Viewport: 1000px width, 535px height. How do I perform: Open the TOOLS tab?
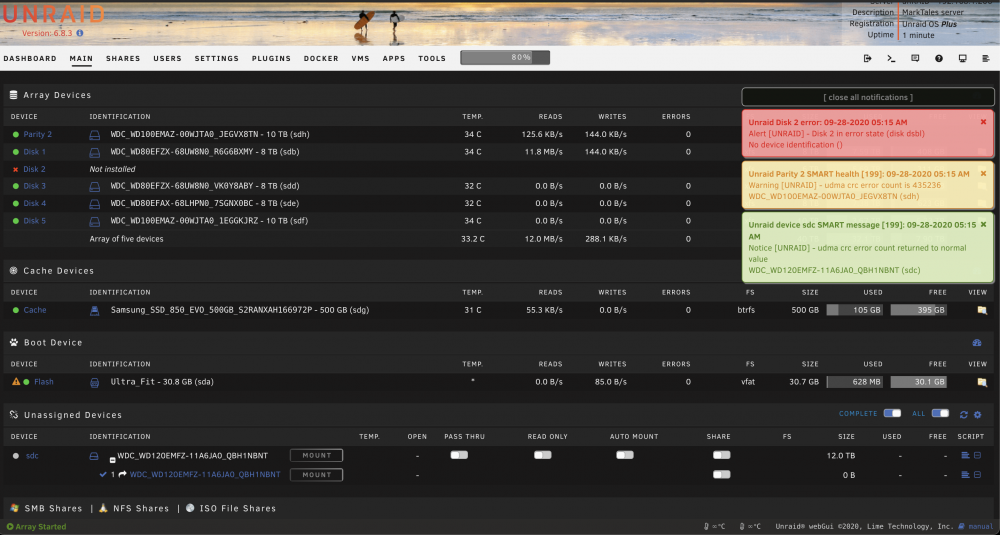coord(432,58)
